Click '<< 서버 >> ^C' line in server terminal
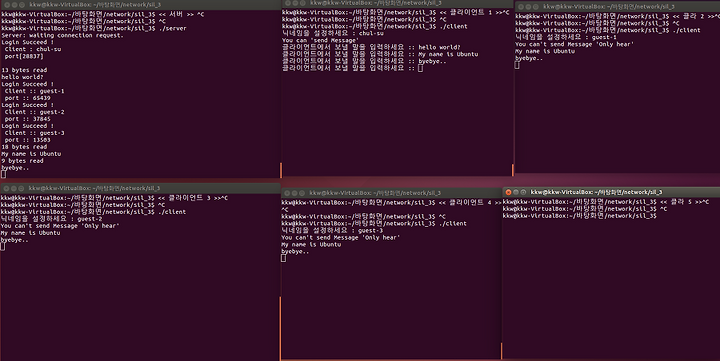 click(103, 15)
